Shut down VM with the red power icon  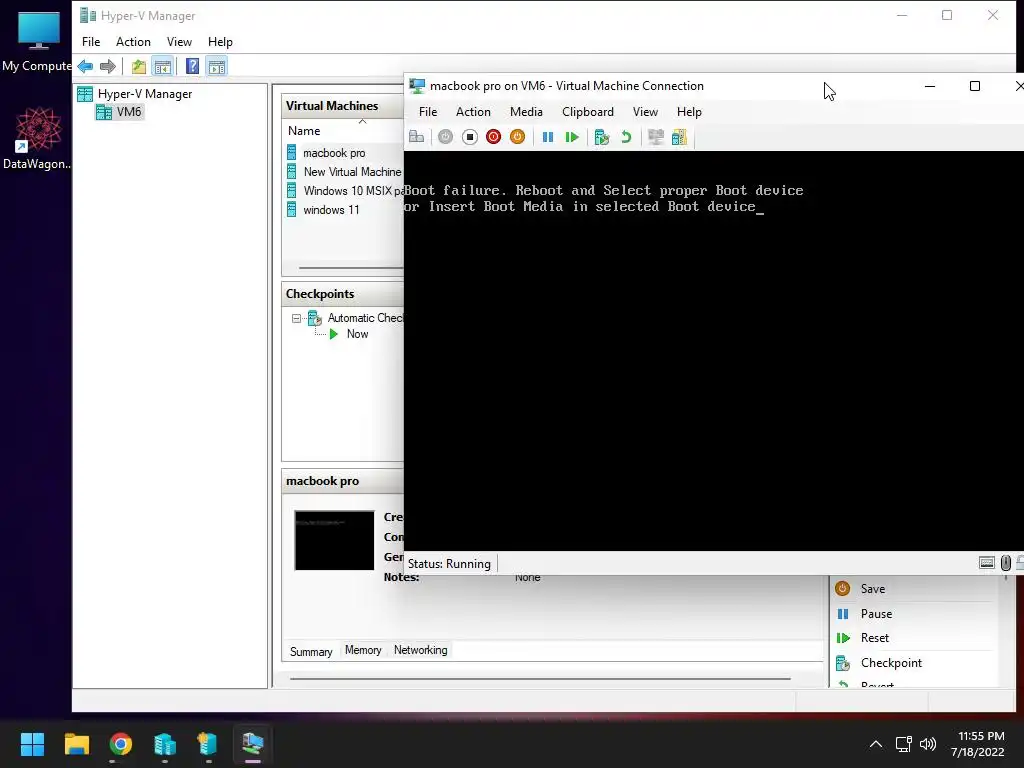tap(494, 137)
